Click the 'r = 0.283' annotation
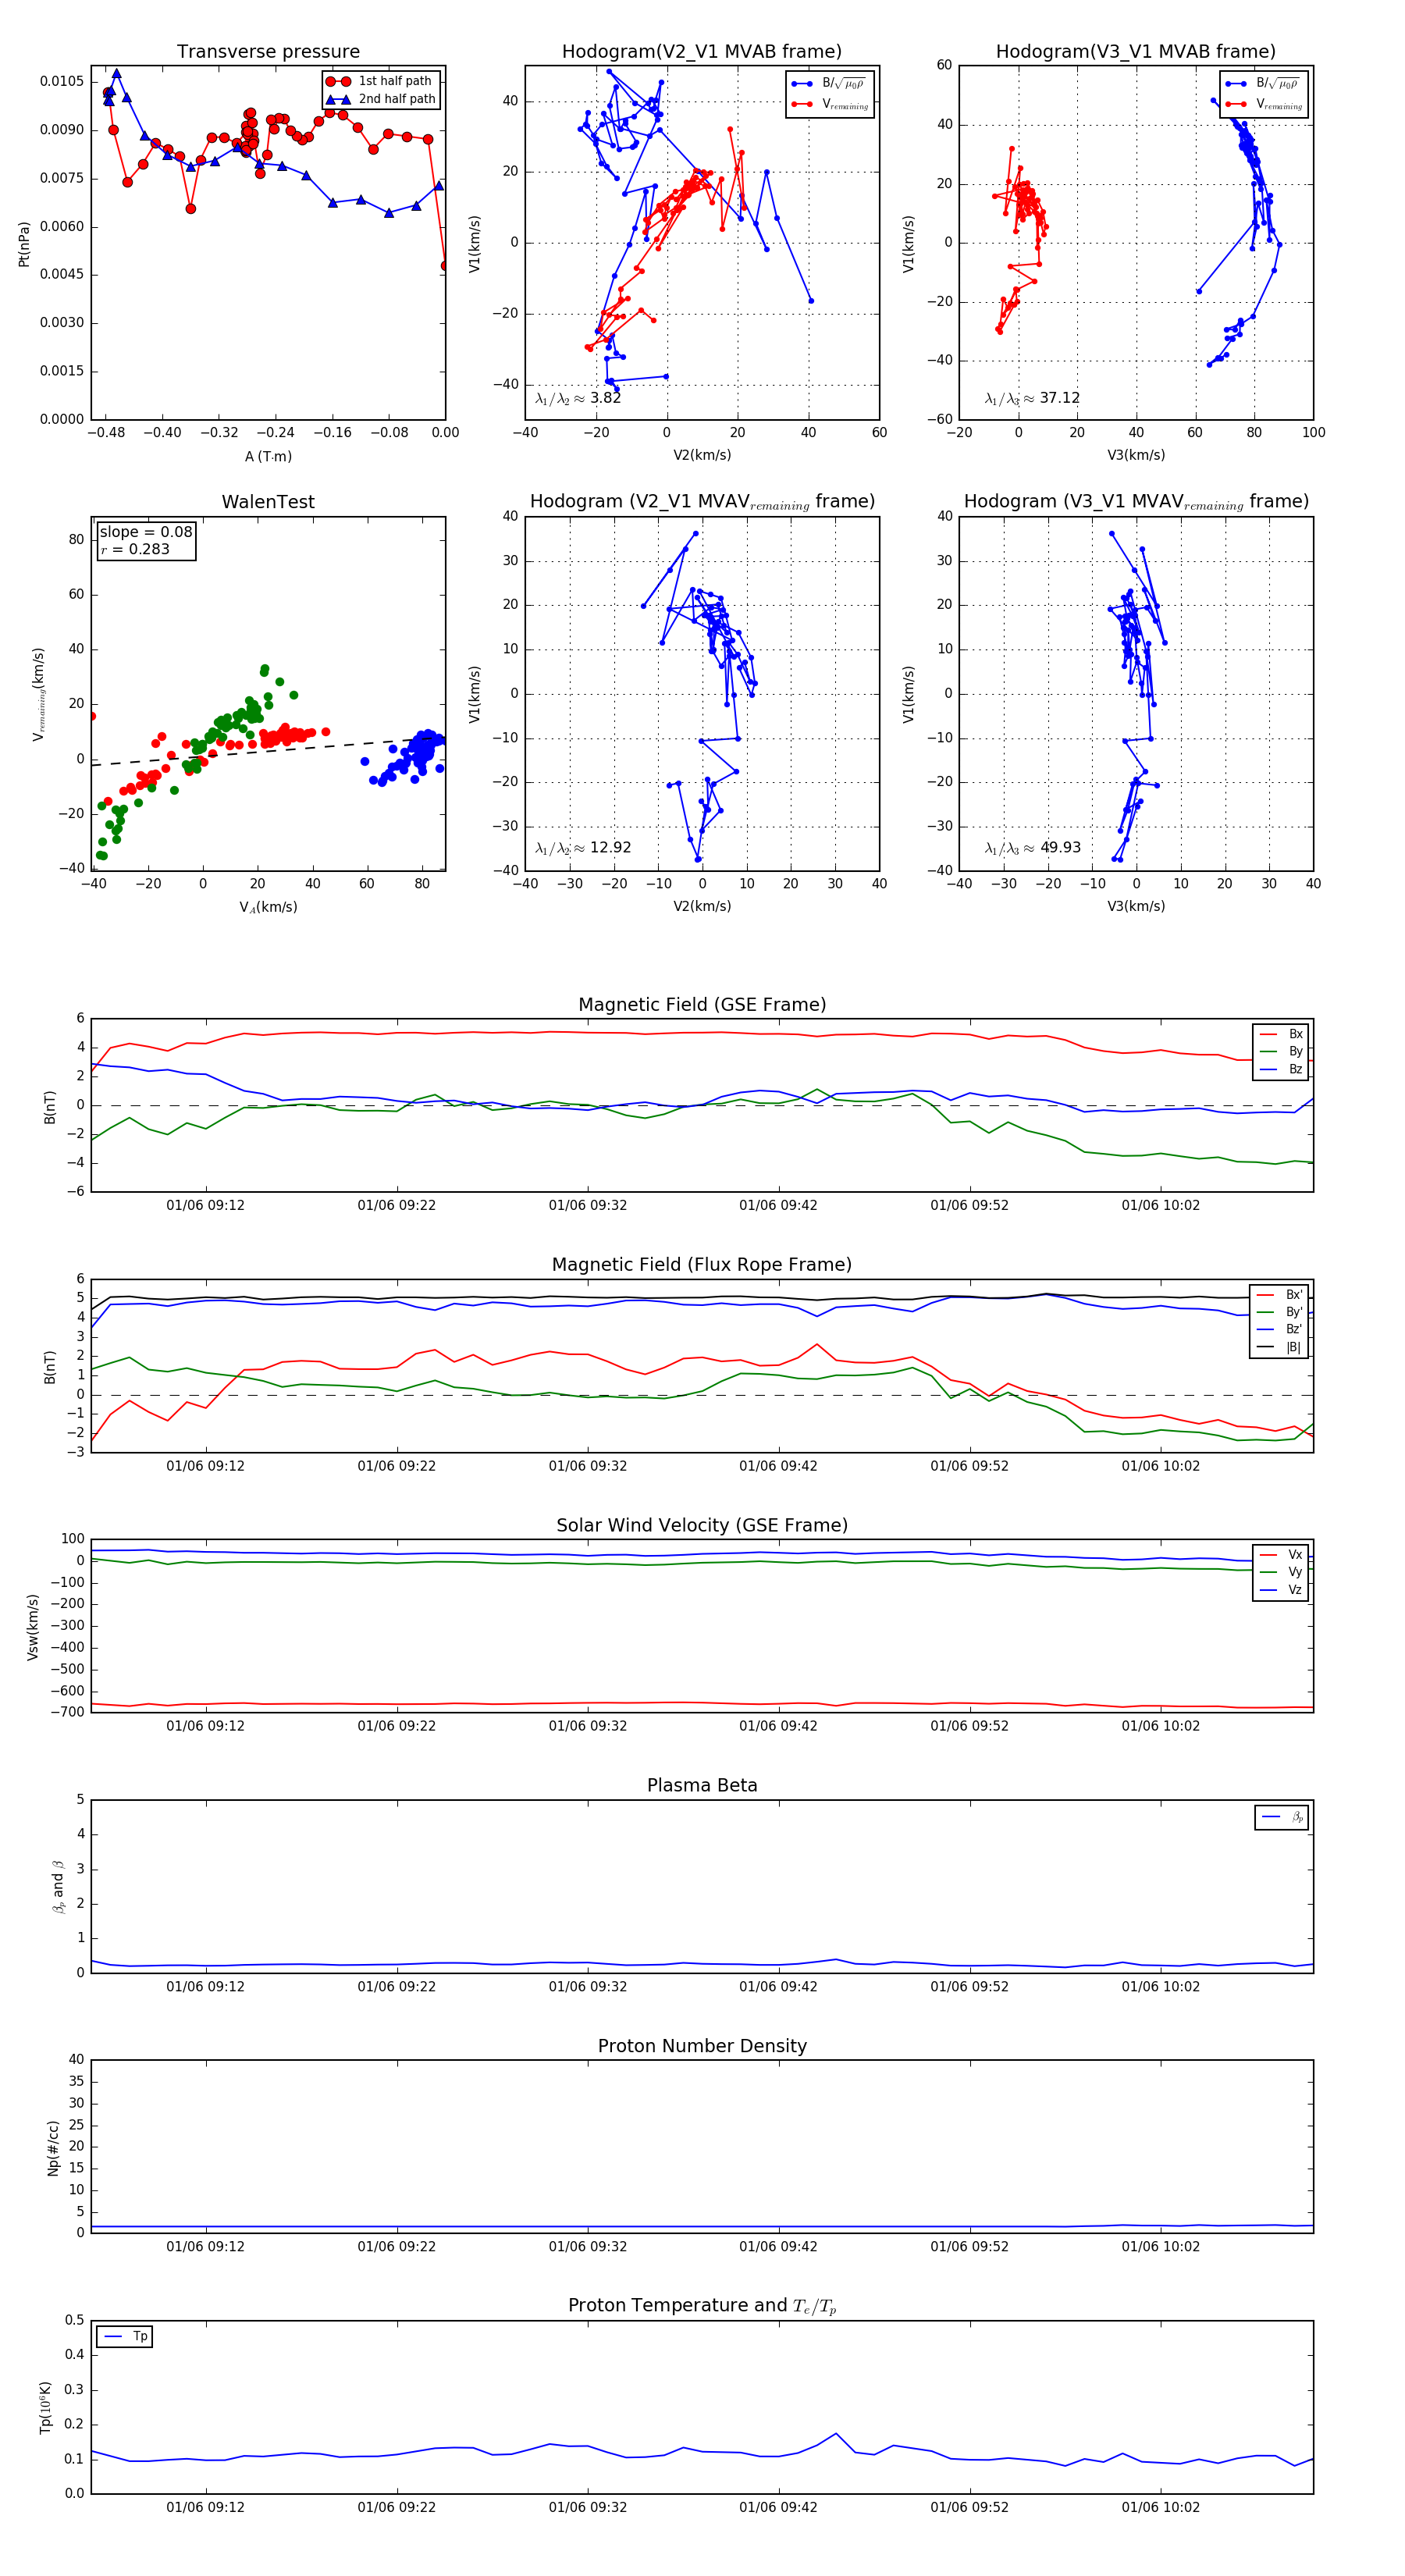The width and height of the screenshot is (1405, 2576). pyautogui.click(x=135, y=549)
